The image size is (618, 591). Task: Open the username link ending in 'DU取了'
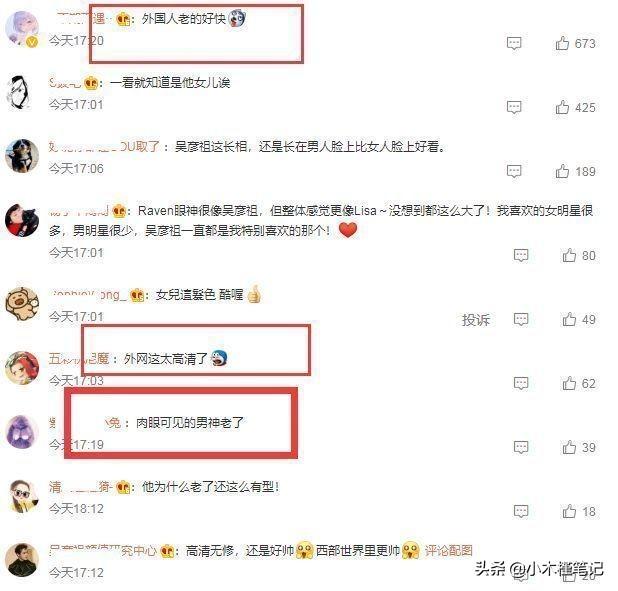click(x=104, y=146)
